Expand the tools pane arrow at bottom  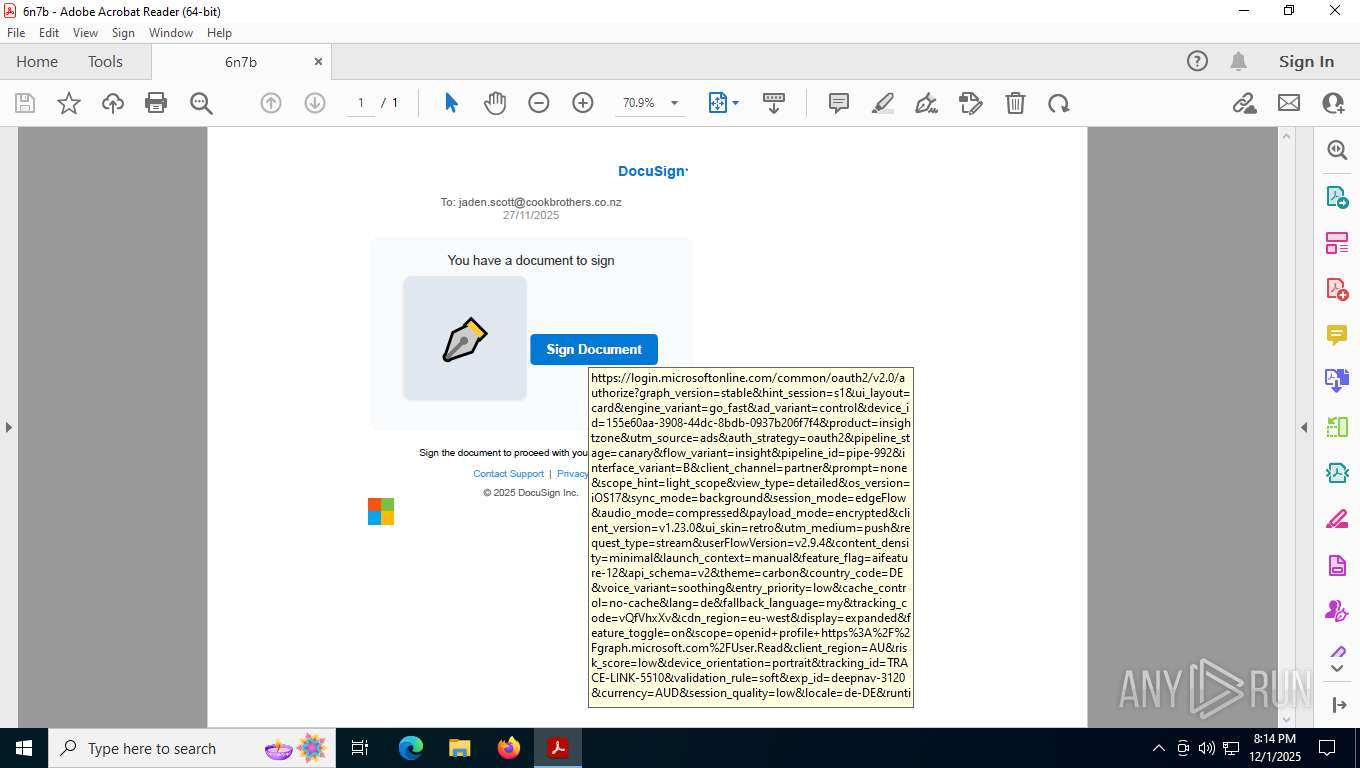pyautogui.click(x=1339, y=705)
